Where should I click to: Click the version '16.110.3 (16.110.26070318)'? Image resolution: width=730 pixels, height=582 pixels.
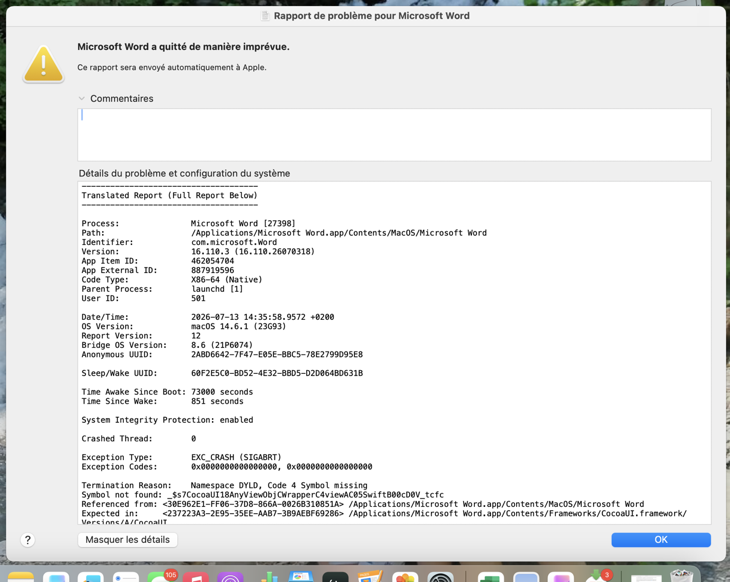coord(253,251)
